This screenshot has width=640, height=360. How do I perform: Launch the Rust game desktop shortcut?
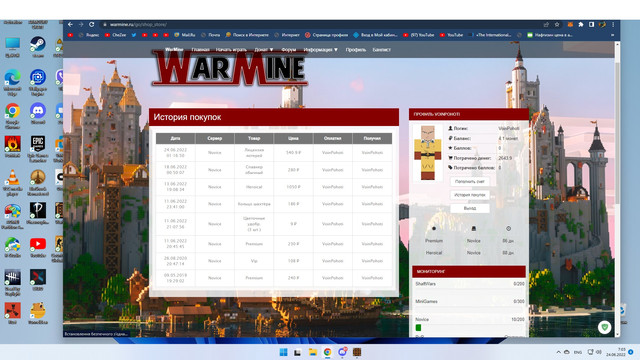pos(13,312)
